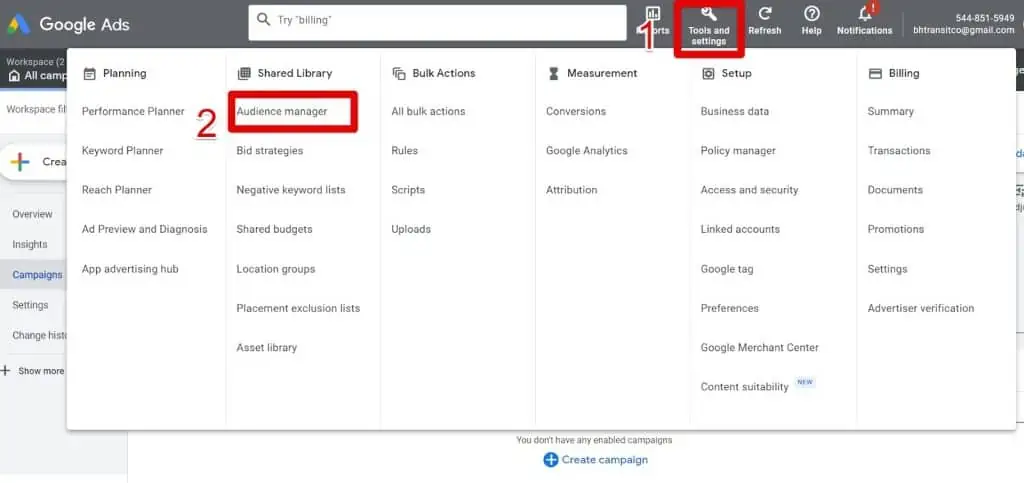
Task: Select Campaigns in left sidebar
Action: coord(37,275)
